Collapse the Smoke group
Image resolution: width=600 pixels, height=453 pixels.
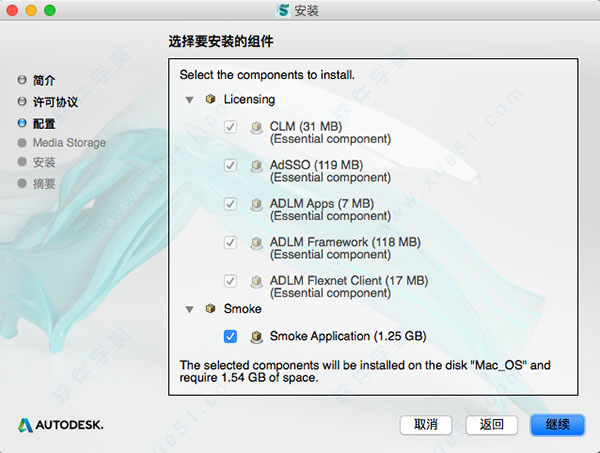pyautogui.click(x=189, y=310)
